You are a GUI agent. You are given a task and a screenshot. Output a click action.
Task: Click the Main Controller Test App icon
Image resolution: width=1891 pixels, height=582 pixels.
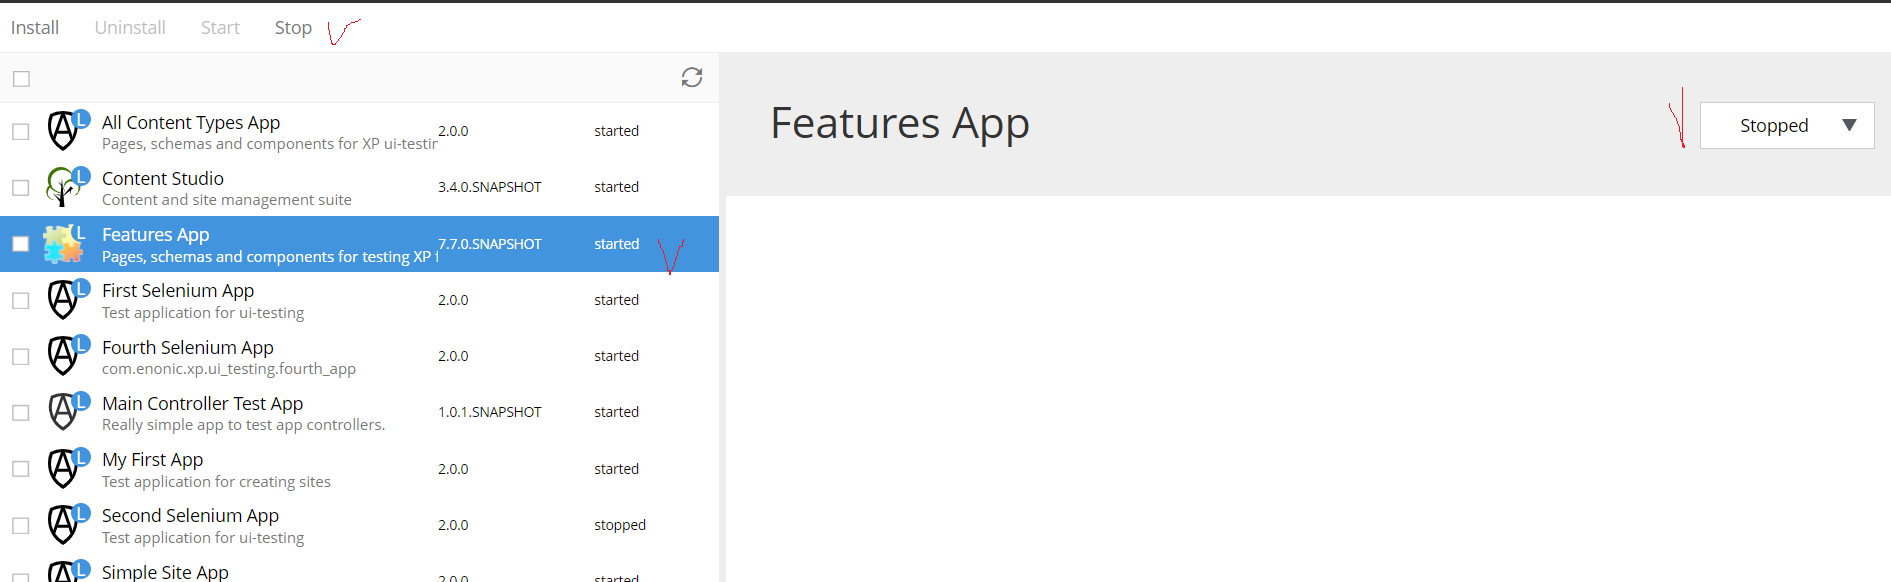coord(62,411)
